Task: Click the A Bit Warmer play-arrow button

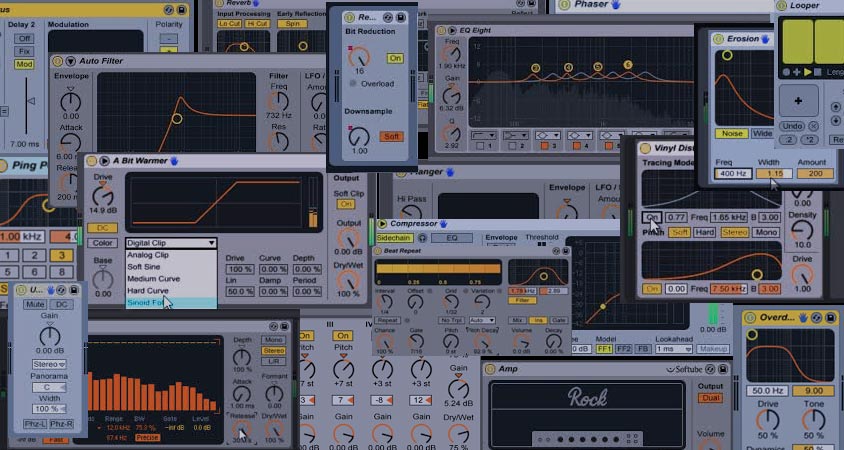Action: [104, 161]
